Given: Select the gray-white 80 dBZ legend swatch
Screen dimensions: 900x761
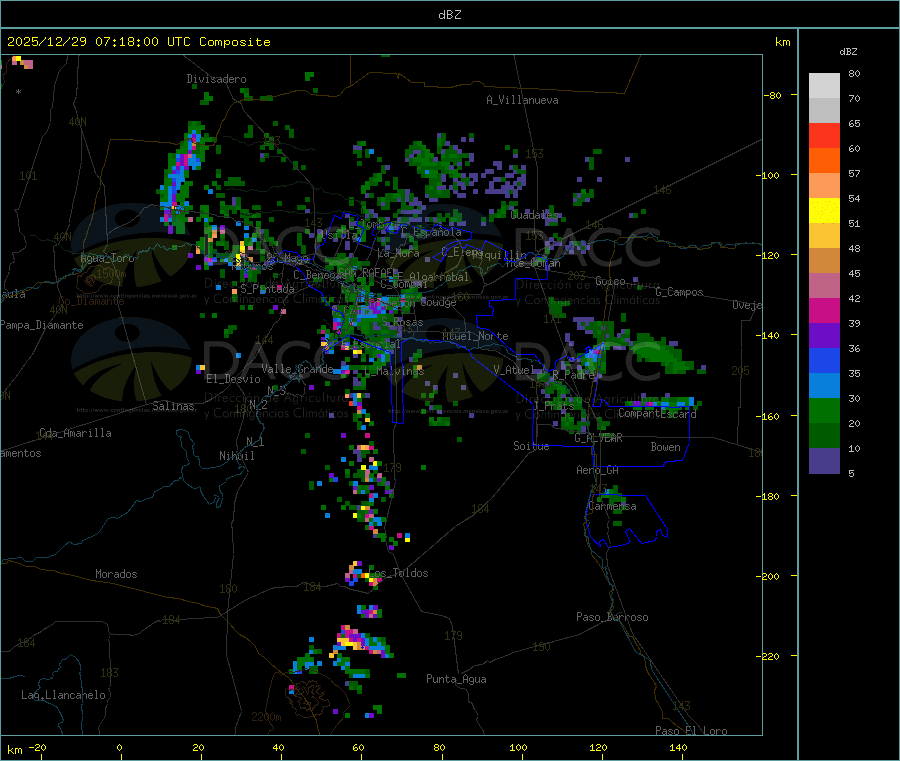Looking at the screenshot, I should pyautogui.click(x=824, y=86).
